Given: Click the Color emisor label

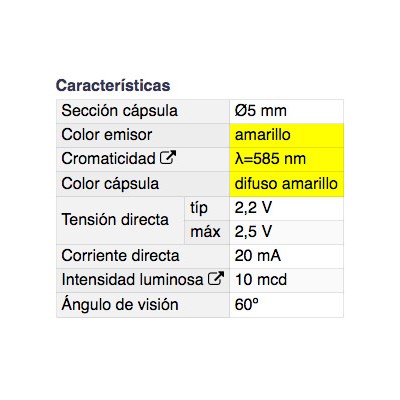Looking at the screenshot, I should pyautogui.click(x=107, y=135).
